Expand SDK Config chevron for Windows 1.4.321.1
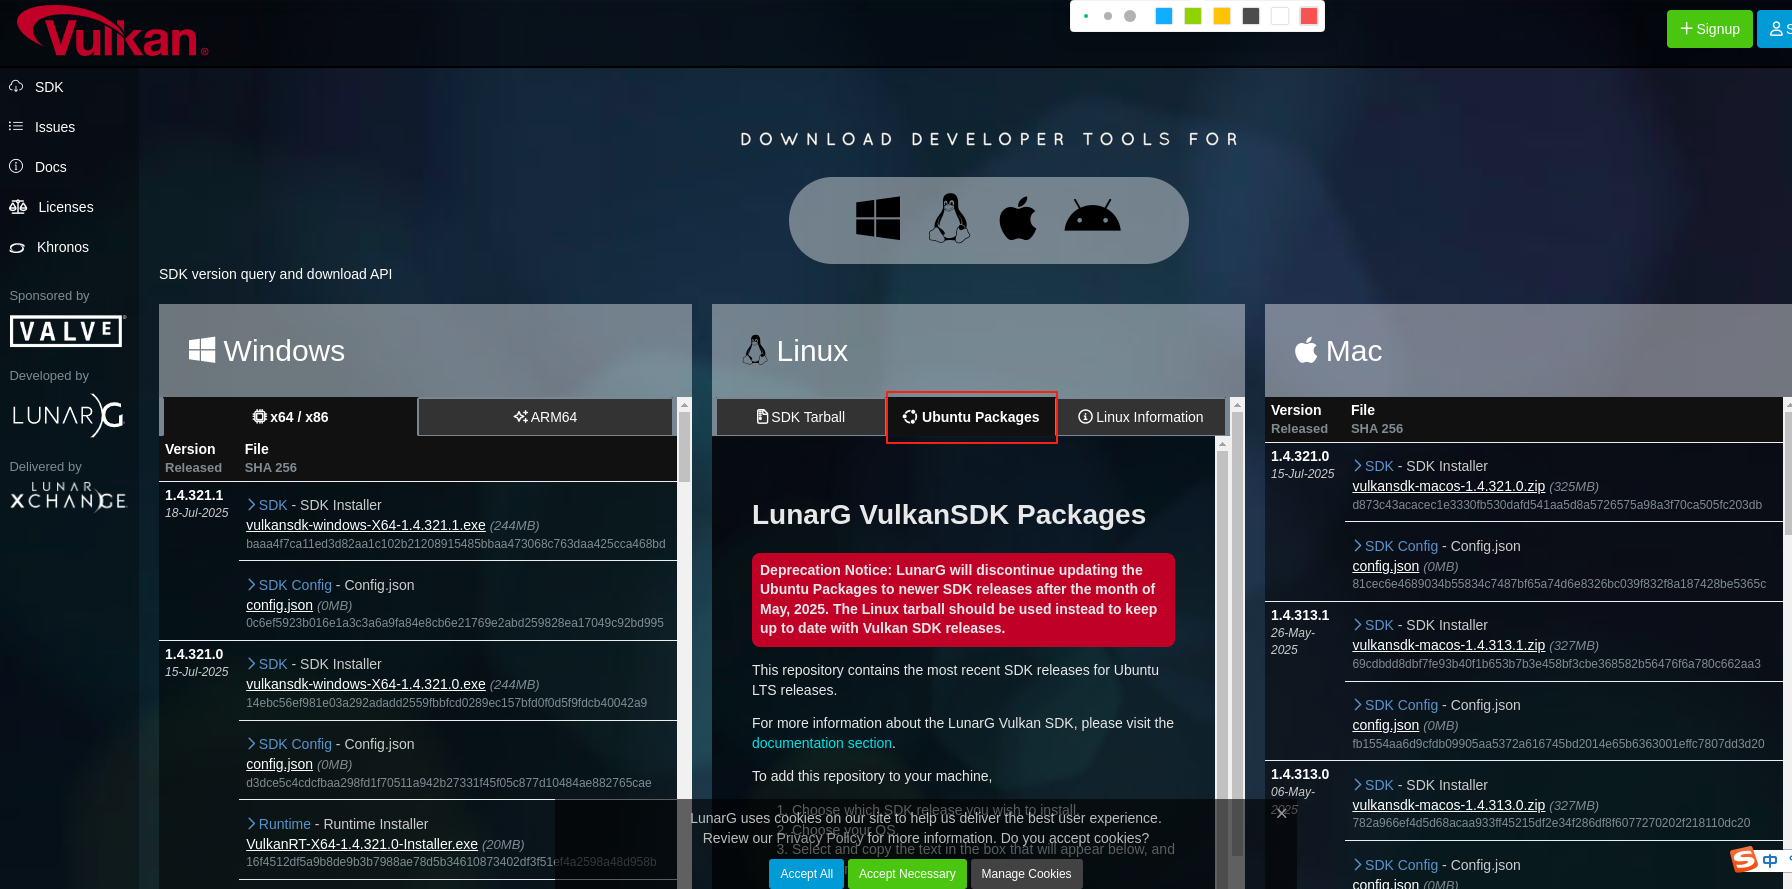 (252, 584)
